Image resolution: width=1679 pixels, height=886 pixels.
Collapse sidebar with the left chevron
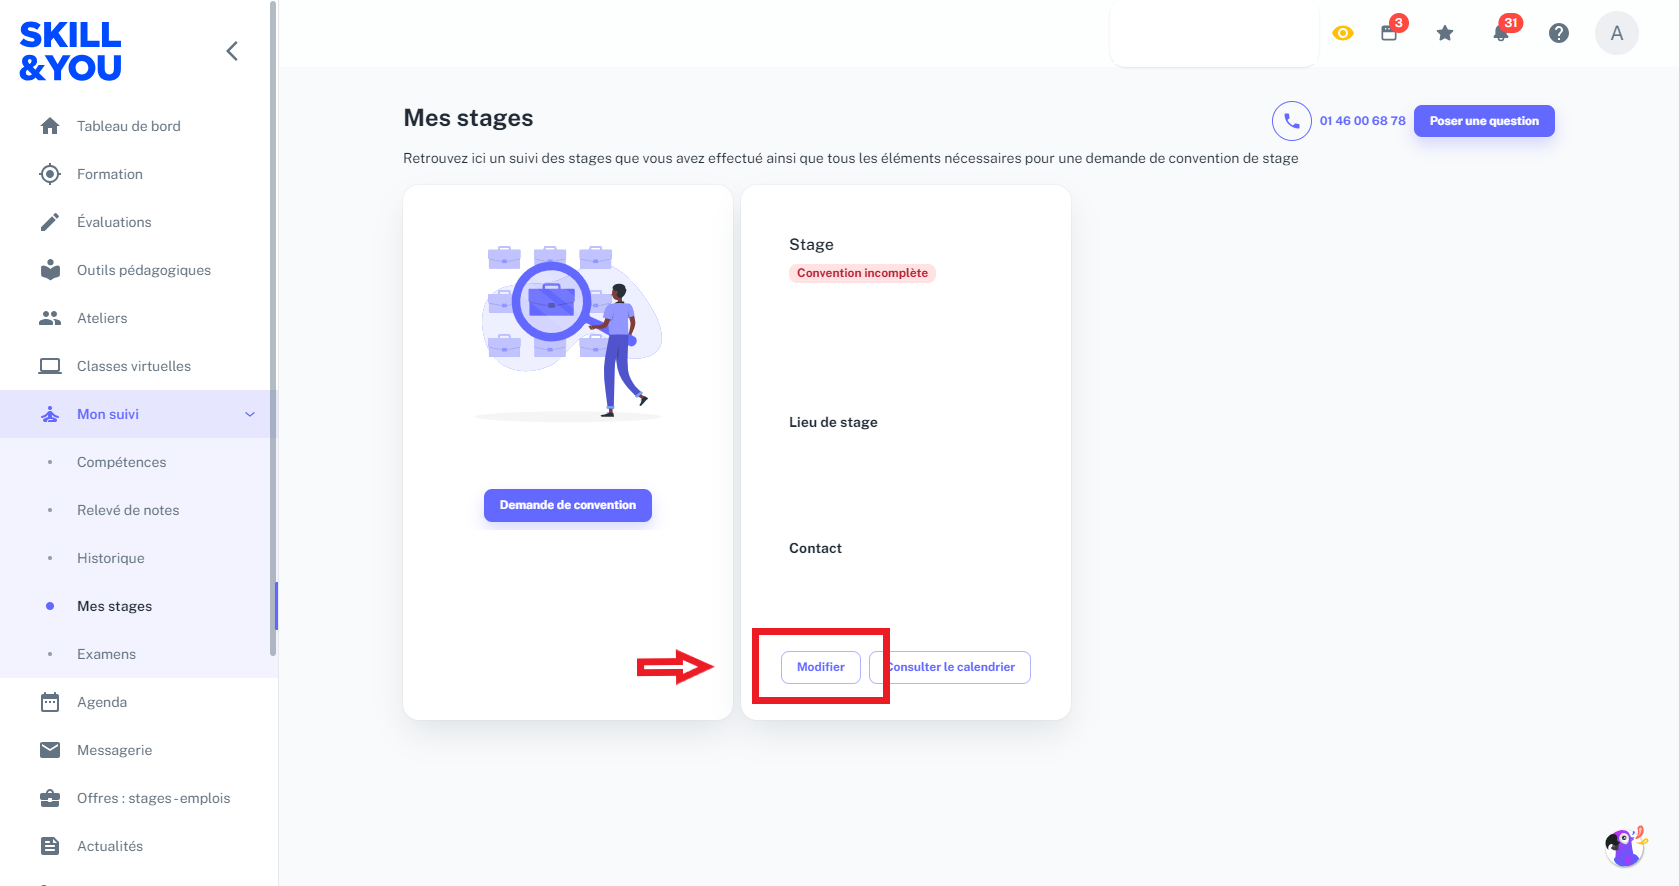pyautogui.click(x=232, y=51)
